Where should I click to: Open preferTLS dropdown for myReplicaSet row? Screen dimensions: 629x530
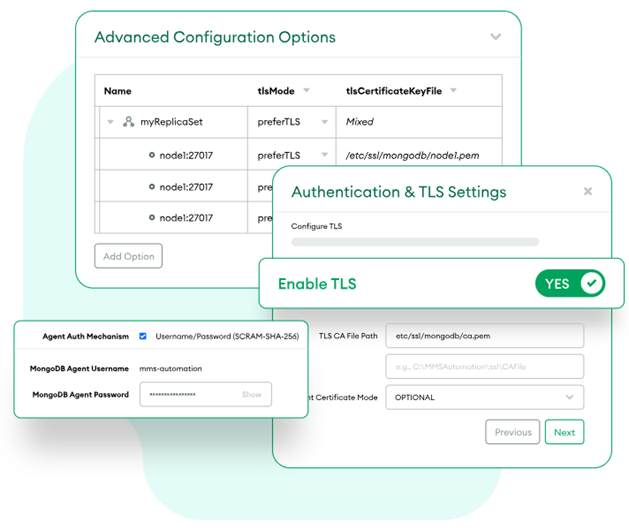pyautogui.click(x=324, y=122)
